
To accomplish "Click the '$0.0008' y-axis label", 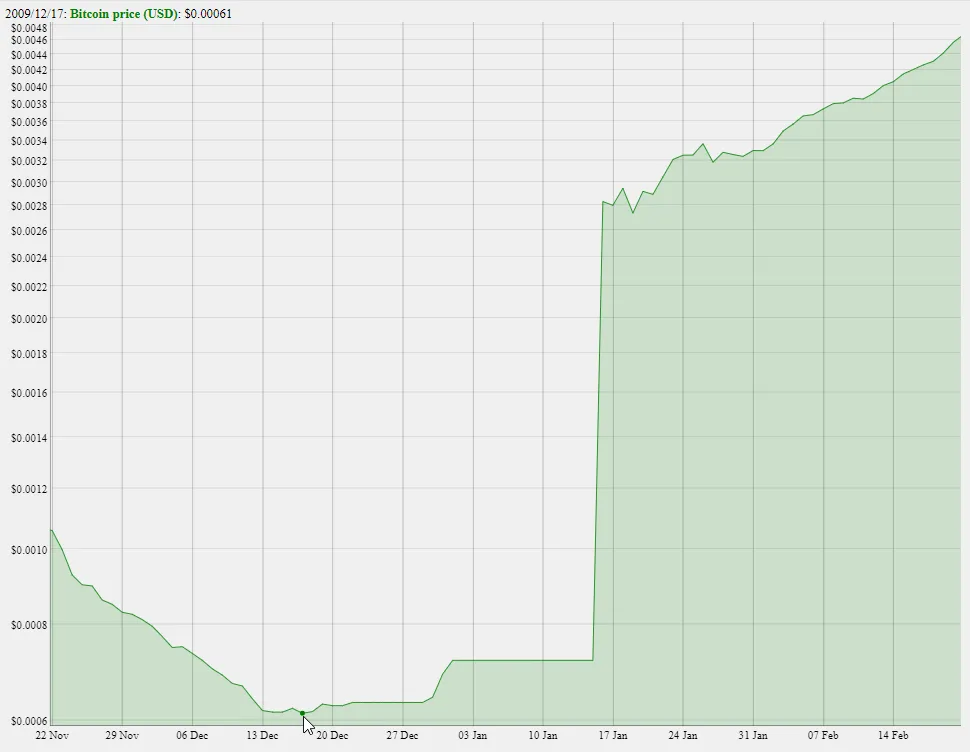I will pos(29,625).
